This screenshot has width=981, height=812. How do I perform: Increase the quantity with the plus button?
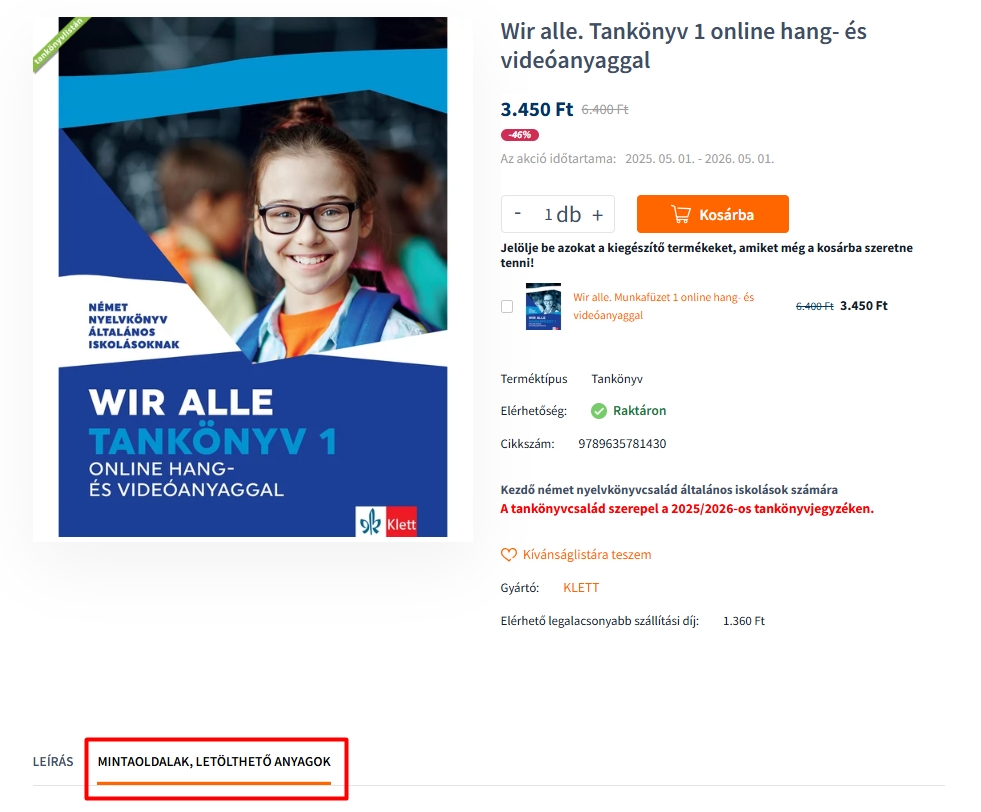coord(597,215)
